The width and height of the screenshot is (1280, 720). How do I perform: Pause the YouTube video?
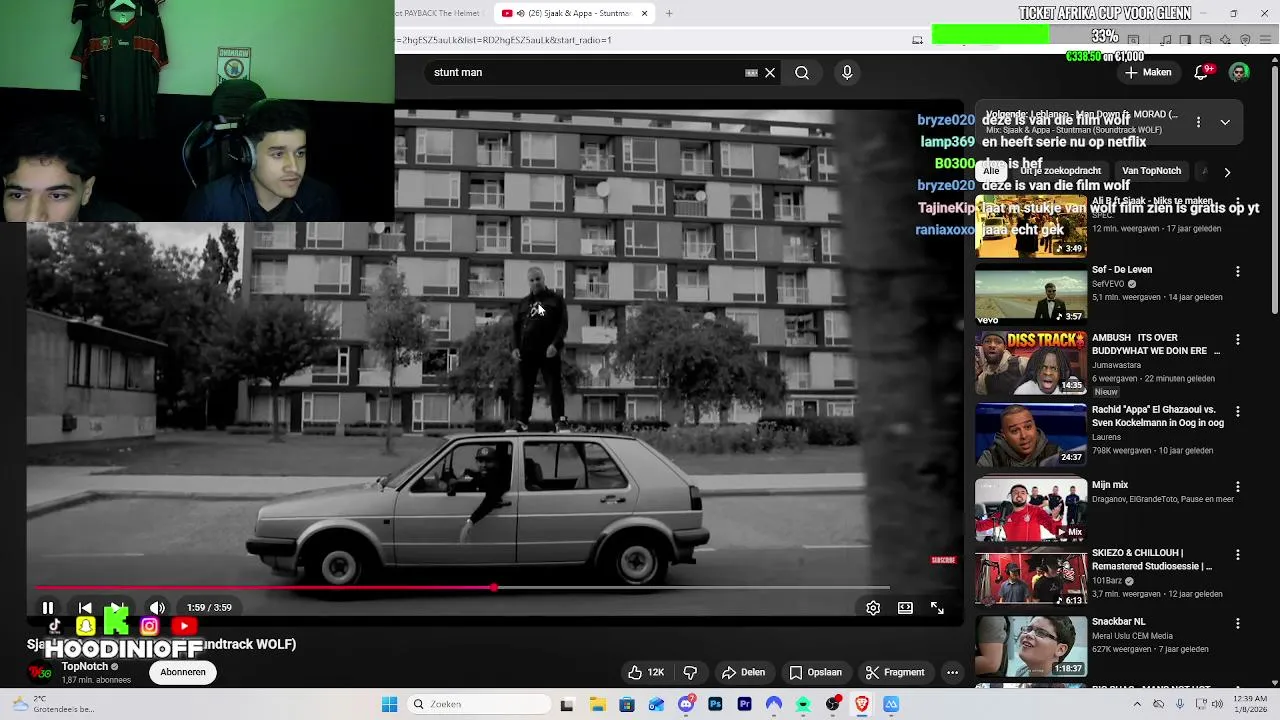(47, 608)
